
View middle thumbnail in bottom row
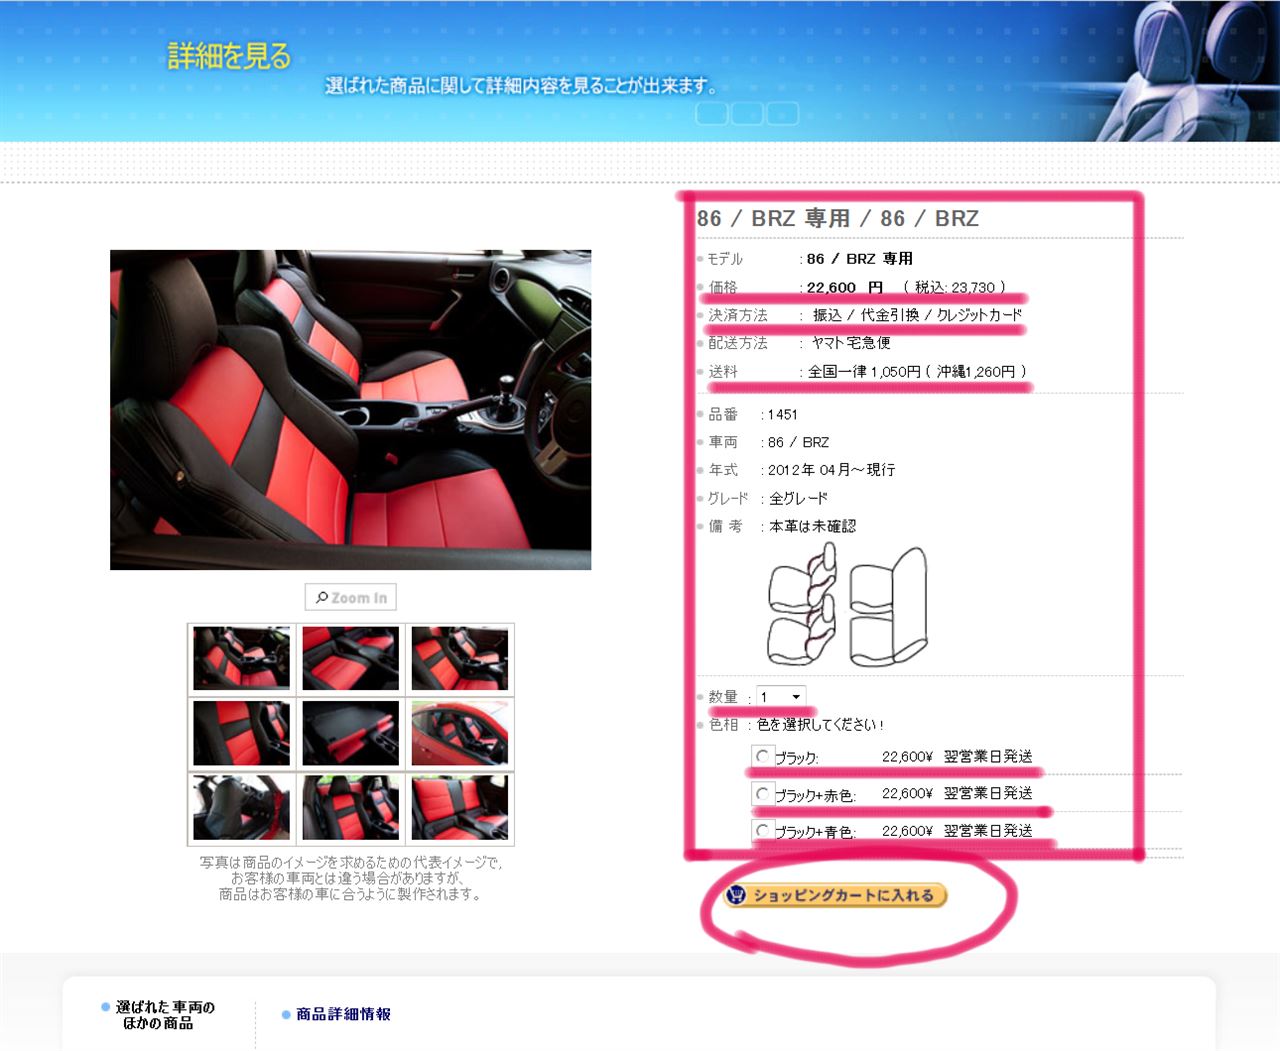pos(351,807)
